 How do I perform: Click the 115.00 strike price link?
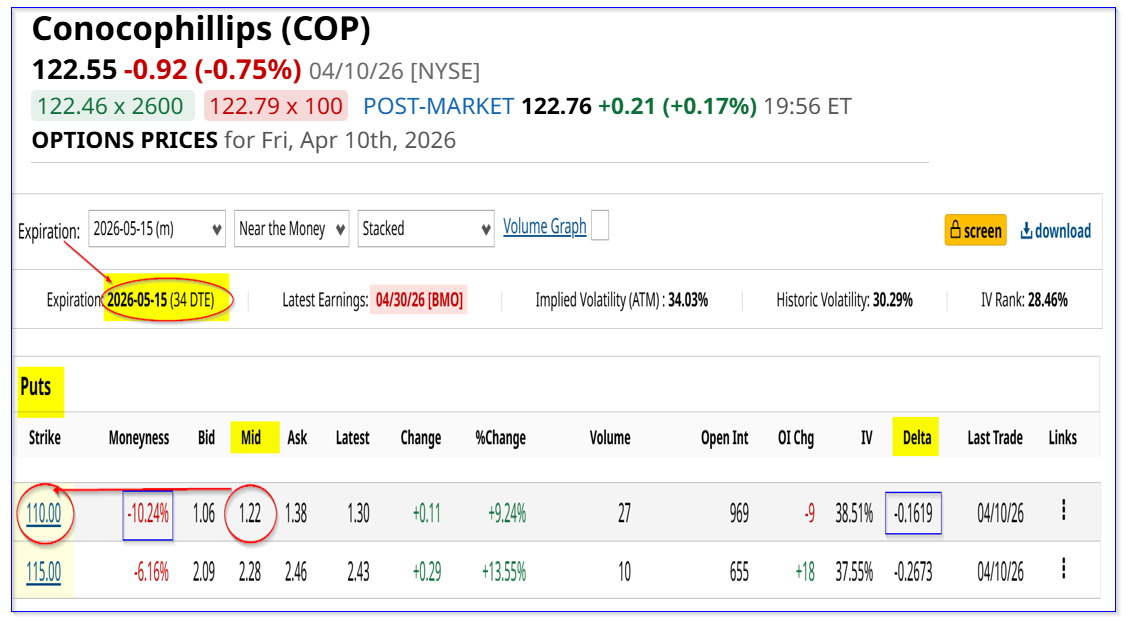click(x=43, y=572)
